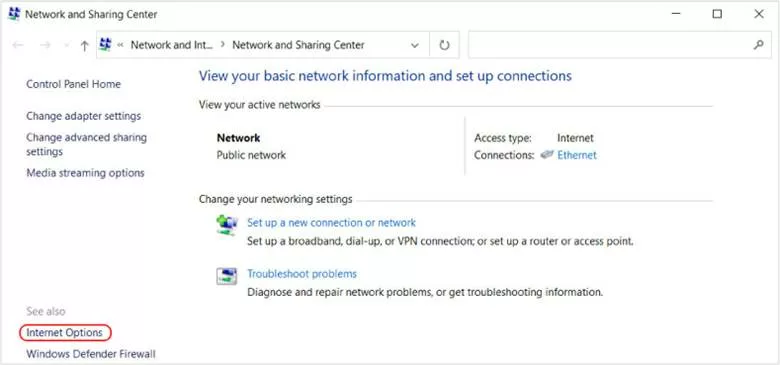The width and height of the screenshot is (780, 365).
Task: Click the 'Access type:' label
Action: coord(502,138)
